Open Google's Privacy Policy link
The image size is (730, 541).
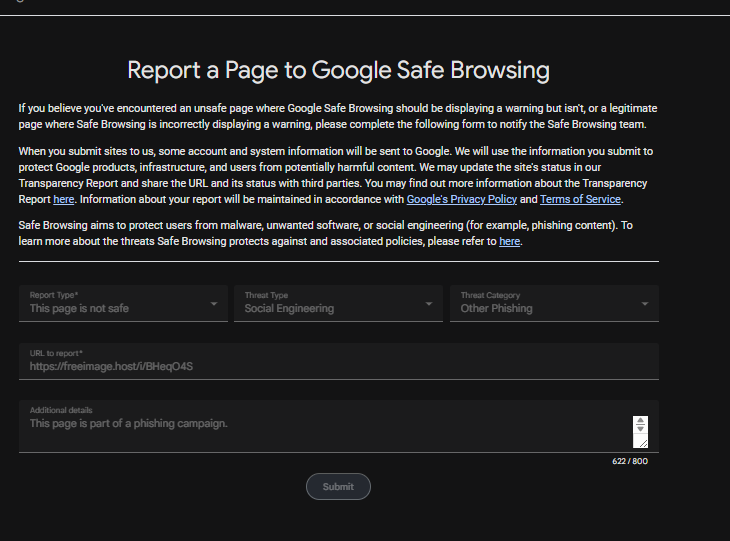(462, 199)
